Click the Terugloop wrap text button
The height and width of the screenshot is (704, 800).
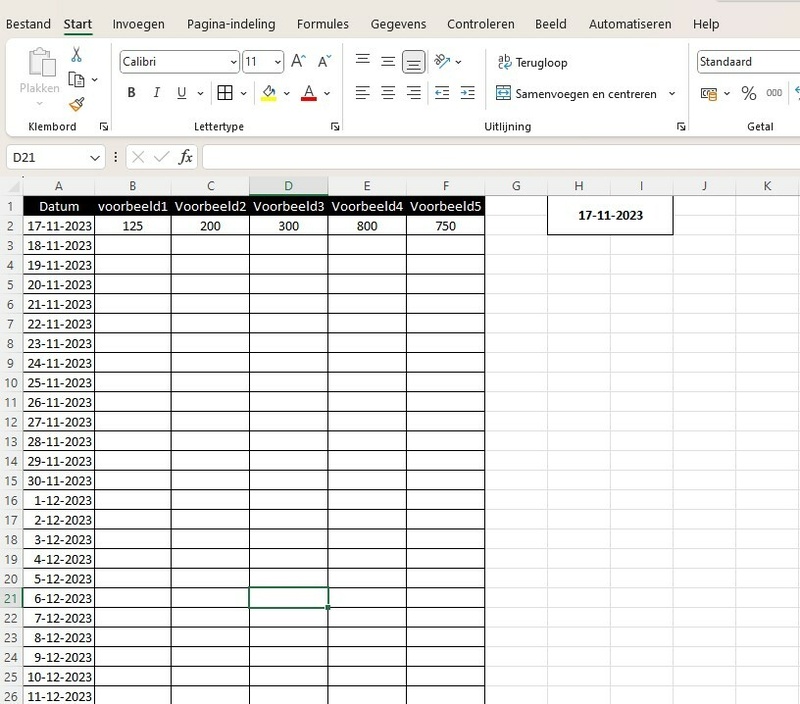(x=532, y=62)
